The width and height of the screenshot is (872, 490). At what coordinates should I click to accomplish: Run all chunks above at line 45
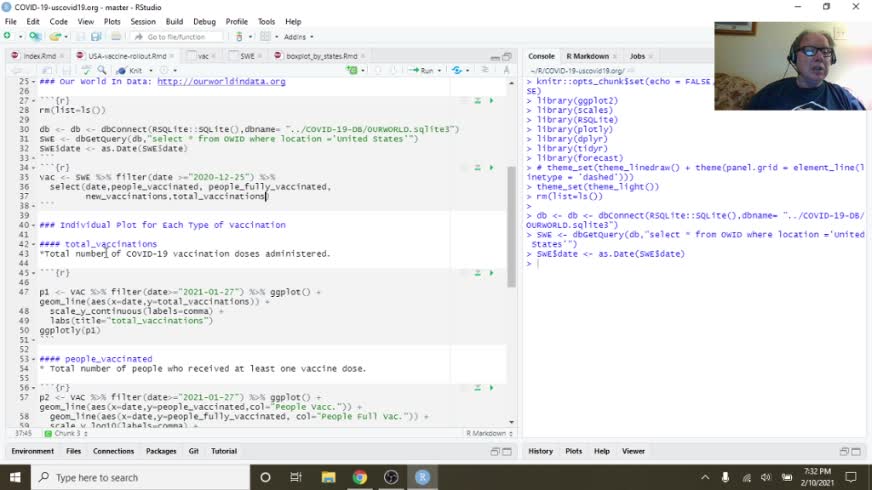(477, 273)
